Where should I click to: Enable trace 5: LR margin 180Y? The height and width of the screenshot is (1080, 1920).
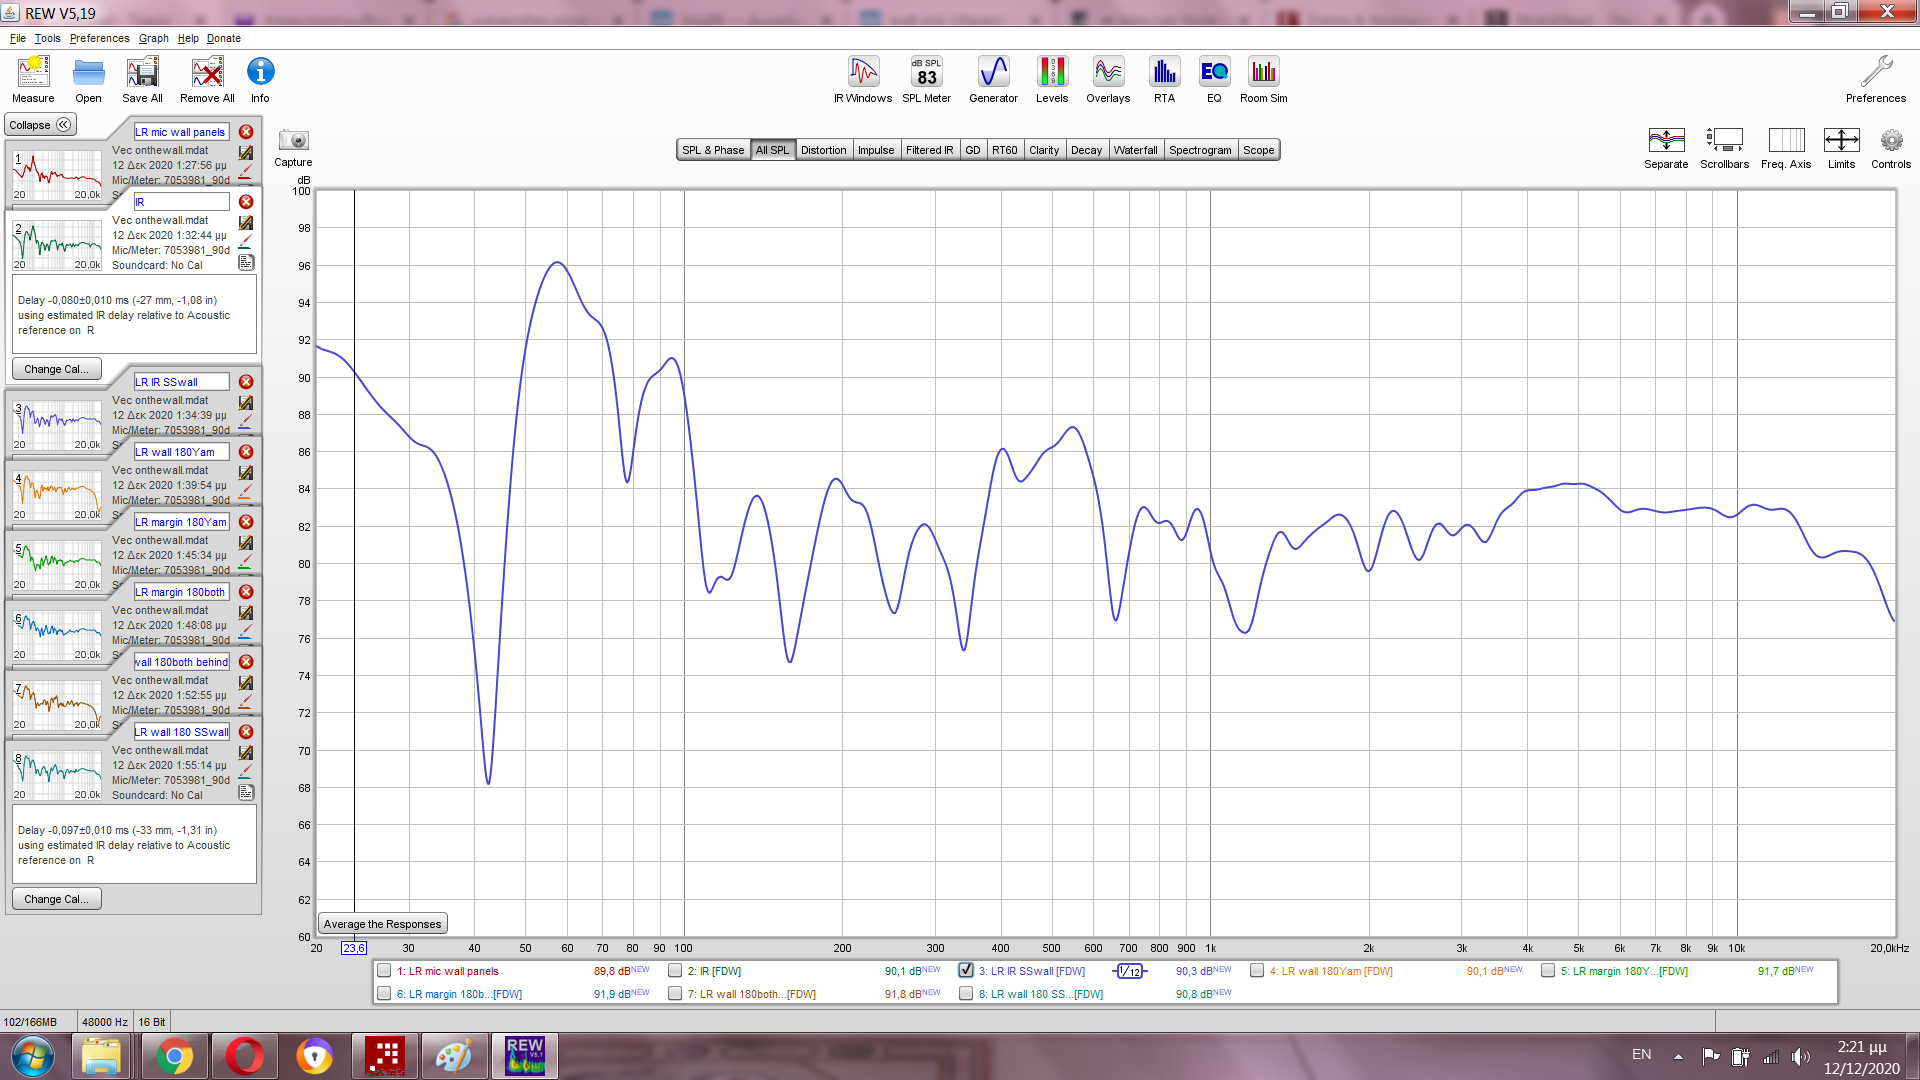(1548, 970)
